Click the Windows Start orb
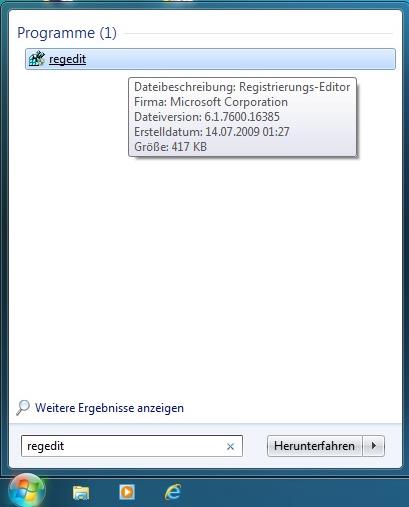Screen dimensions: 409x507 click(27, 491)
